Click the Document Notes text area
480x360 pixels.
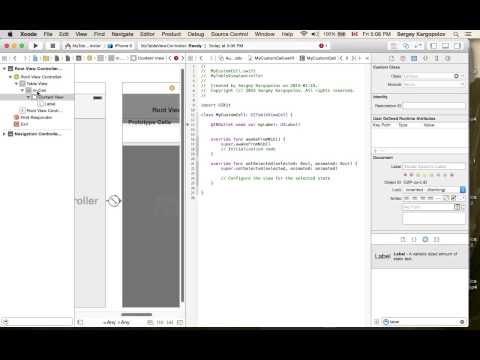coord(434,219)
